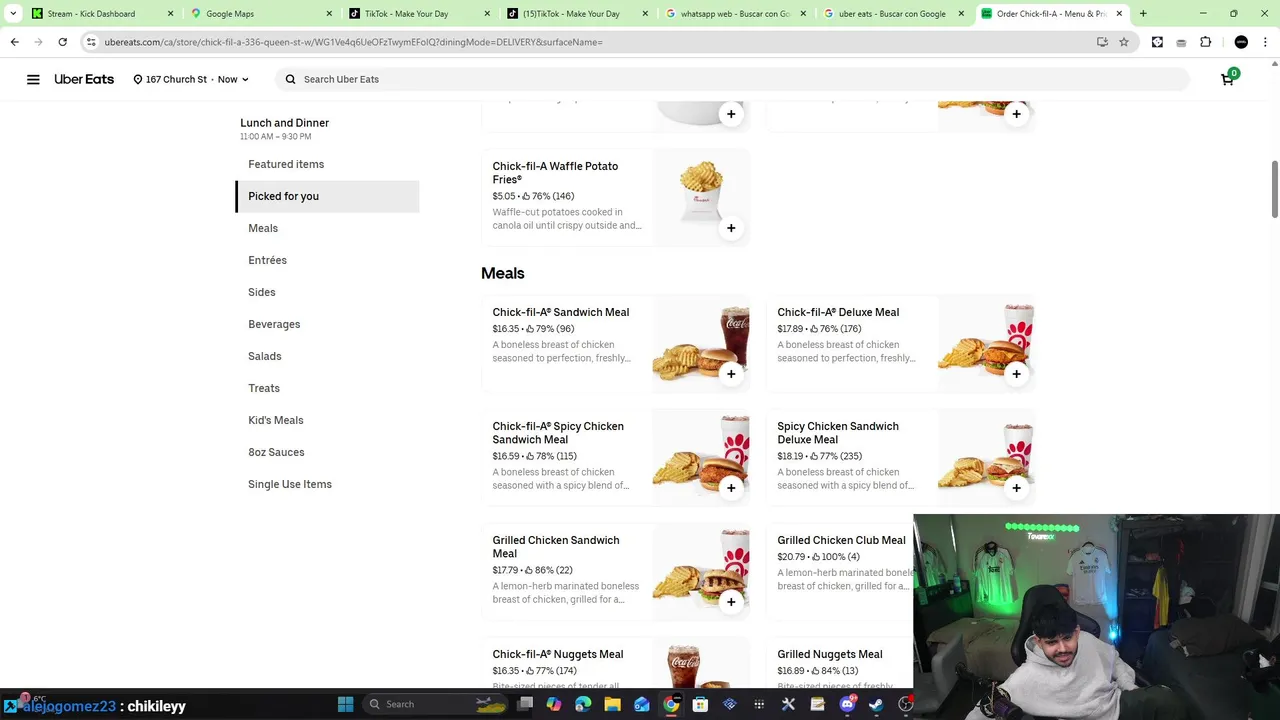Go back in browser history

pos(14,42)
